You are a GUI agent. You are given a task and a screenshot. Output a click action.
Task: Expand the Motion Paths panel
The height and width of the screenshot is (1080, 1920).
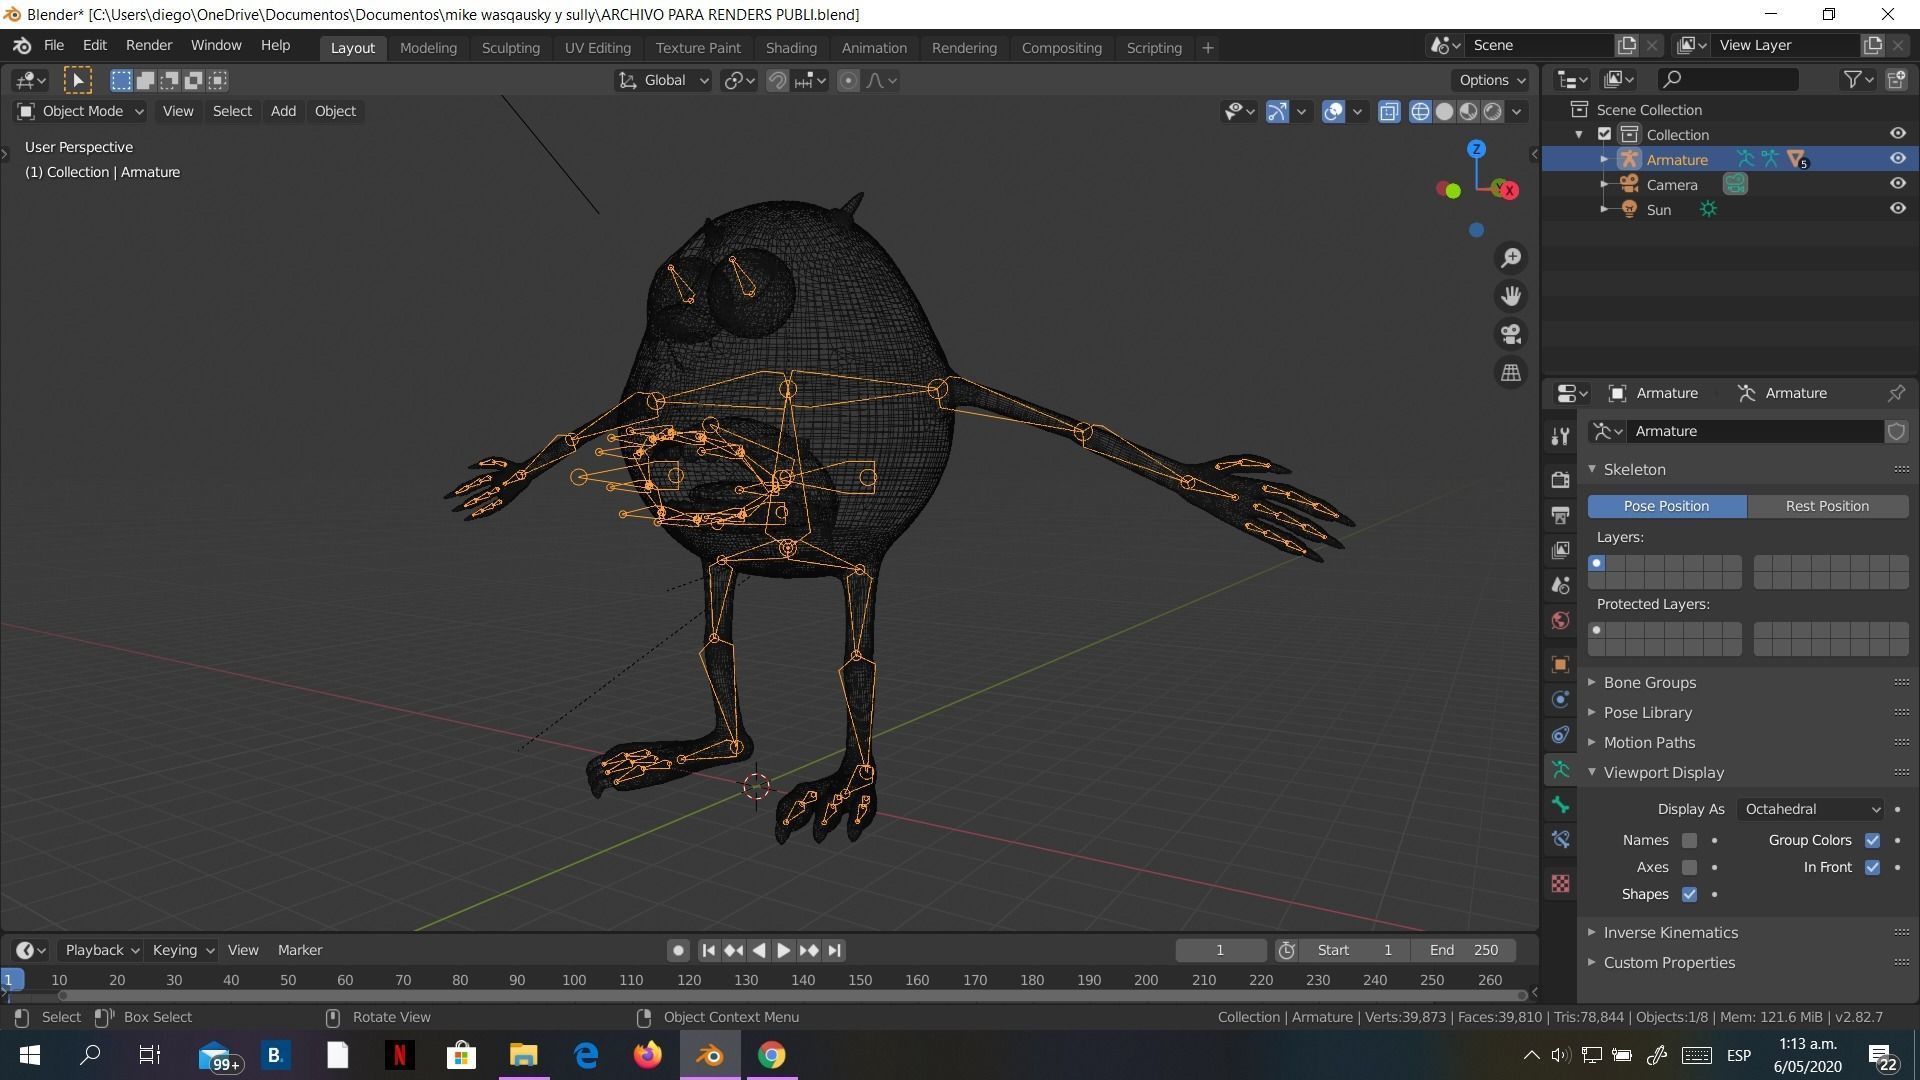(1649, 743)
